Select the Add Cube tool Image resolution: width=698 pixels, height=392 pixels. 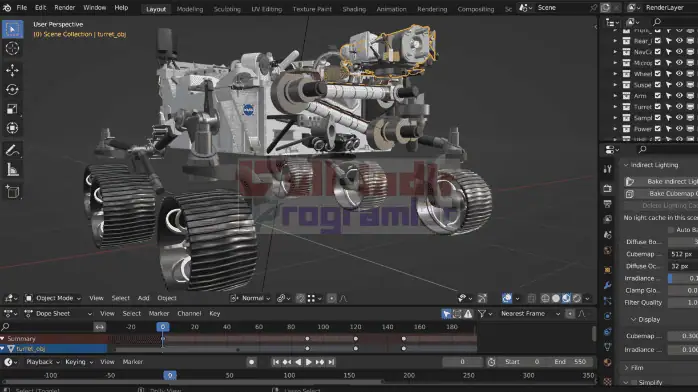(12, 192)
